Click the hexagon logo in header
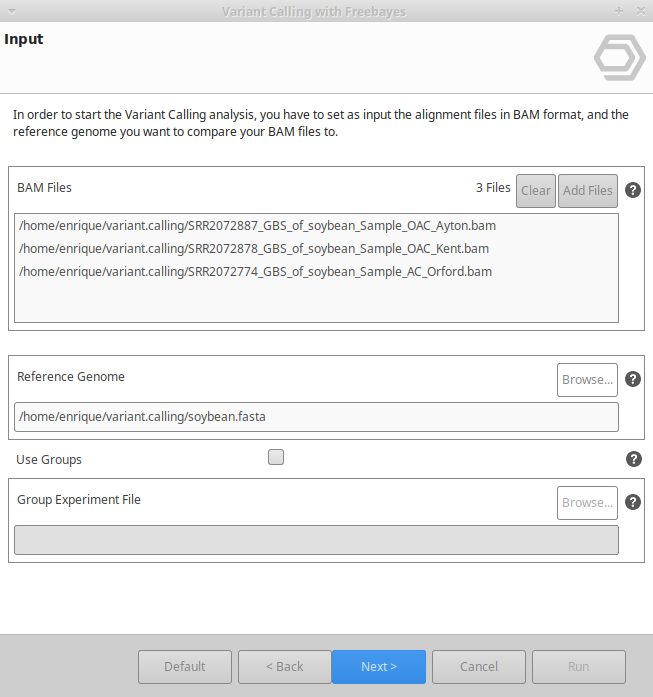 click(619, 57)
